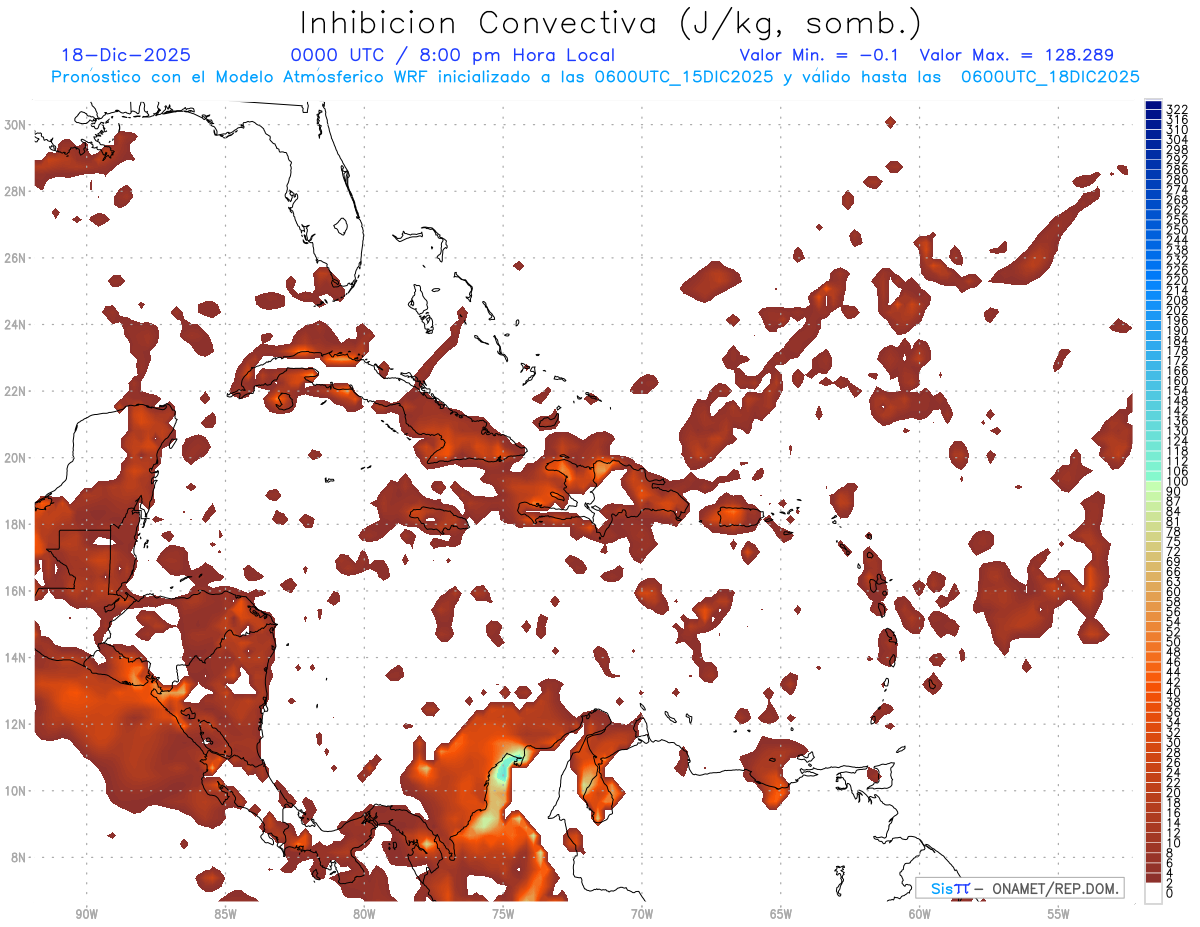The width and height of the screenshot is (1200, 927).
Task: Pick the pale green colorbar swatch beside 100
Action: 1154,484
